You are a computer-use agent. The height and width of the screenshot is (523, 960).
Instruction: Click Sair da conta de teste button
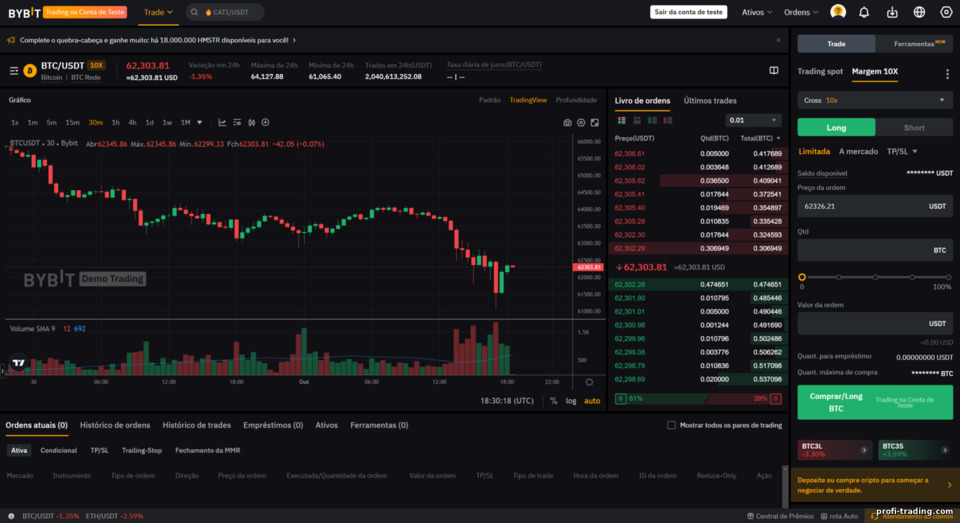(x=688, y=12)
